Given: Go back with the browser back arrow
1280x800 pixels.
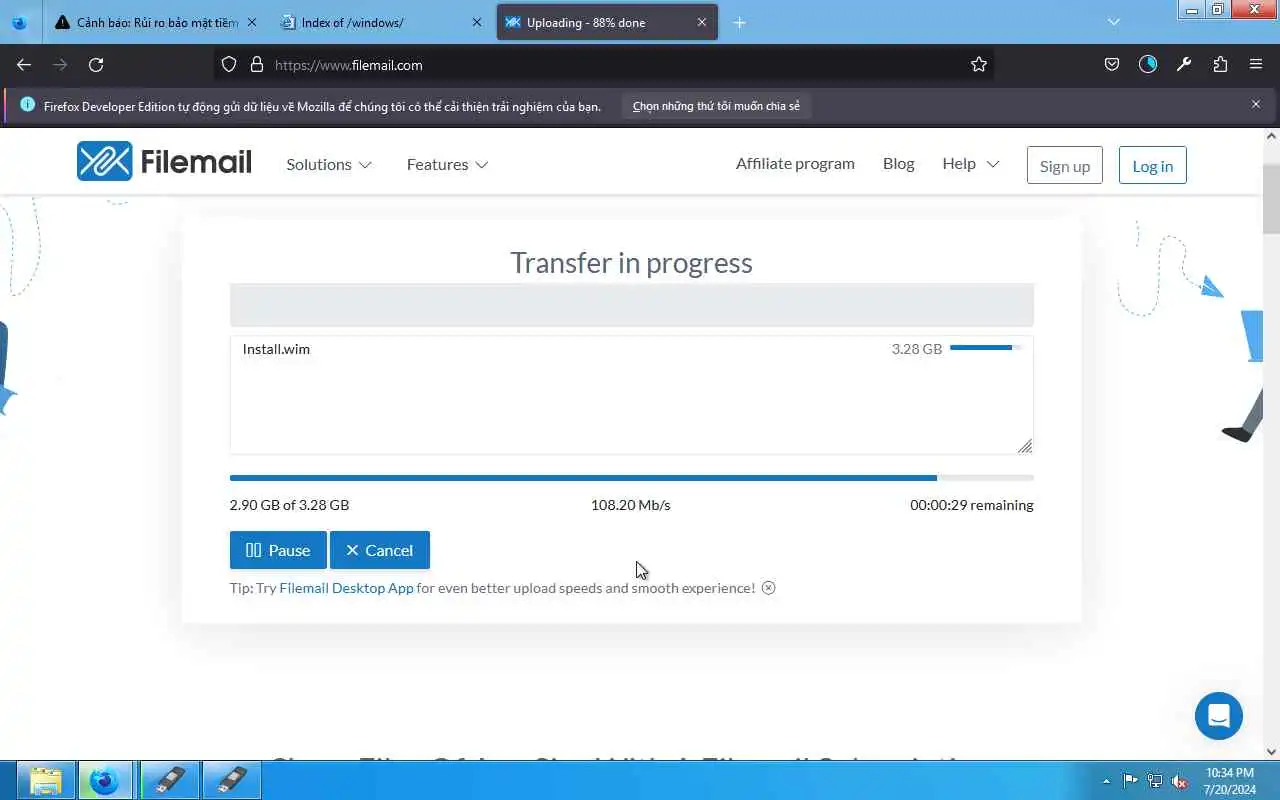Looking at the screenshot, I should pos(24,65).
